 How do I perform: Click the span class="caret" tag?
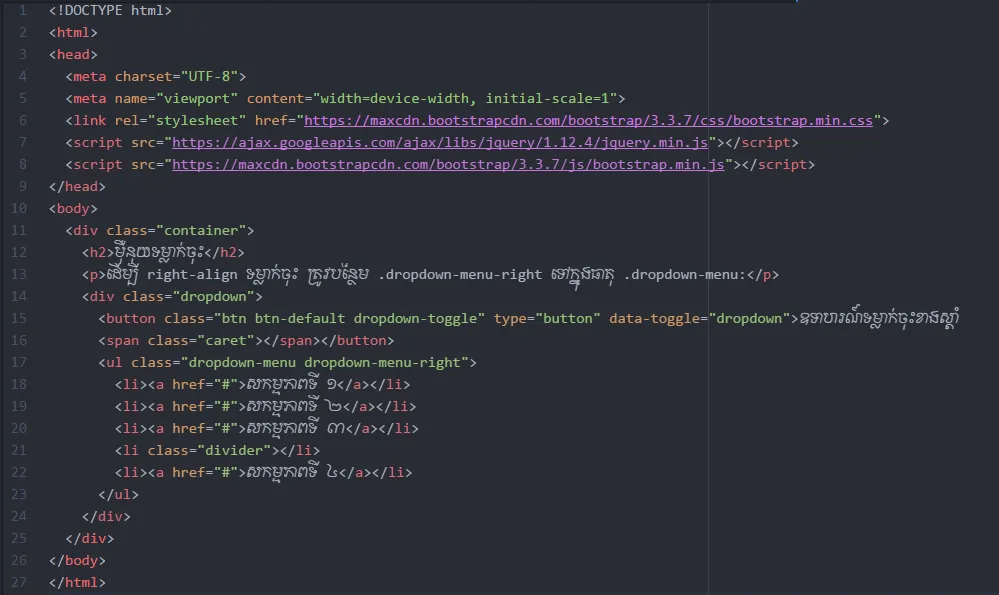[x=180, y=341]
